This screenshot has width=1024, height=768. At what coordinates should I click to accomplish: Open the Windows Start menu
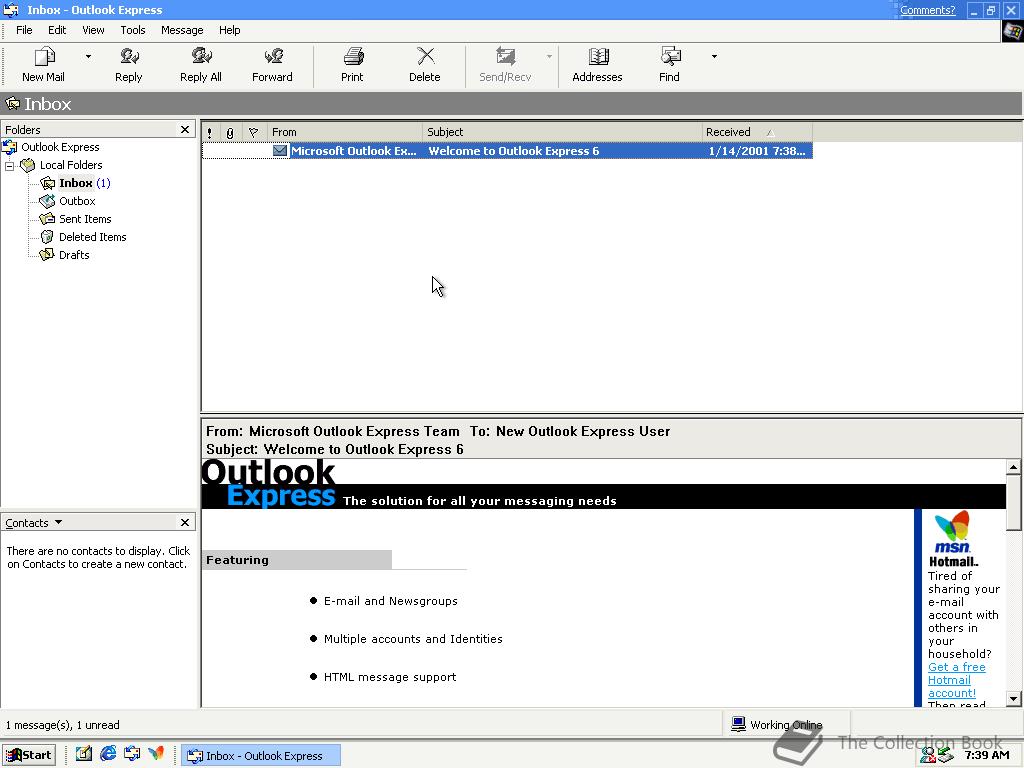click(x=29, y=755)
